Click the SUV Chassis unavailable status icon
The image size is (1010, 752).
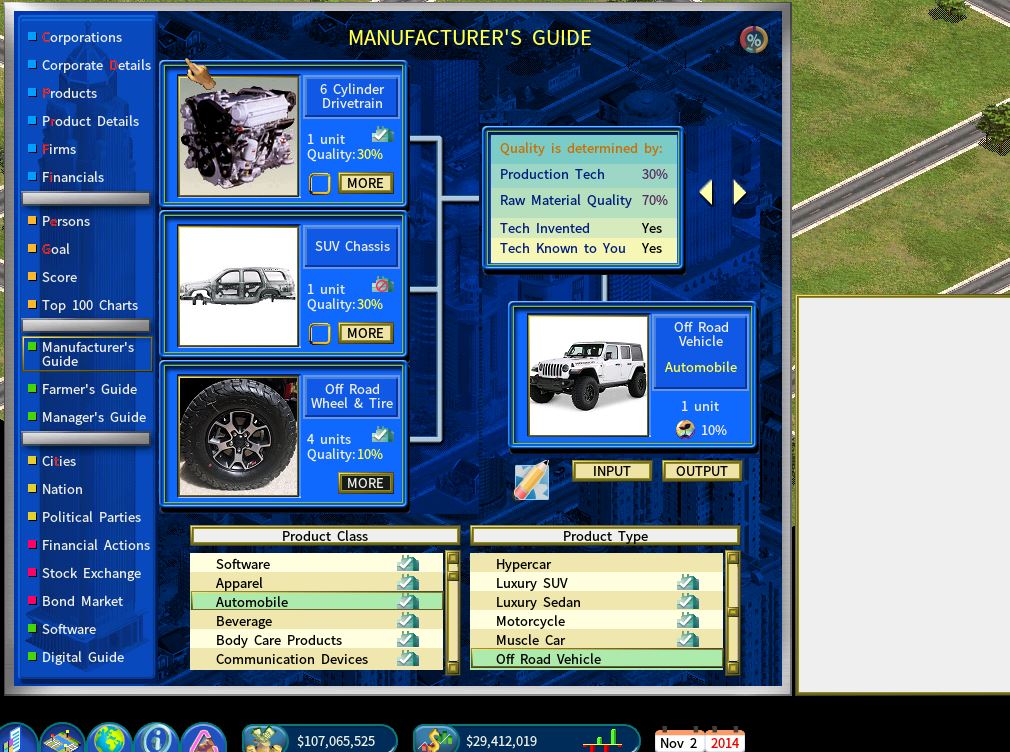pos(383,285)
